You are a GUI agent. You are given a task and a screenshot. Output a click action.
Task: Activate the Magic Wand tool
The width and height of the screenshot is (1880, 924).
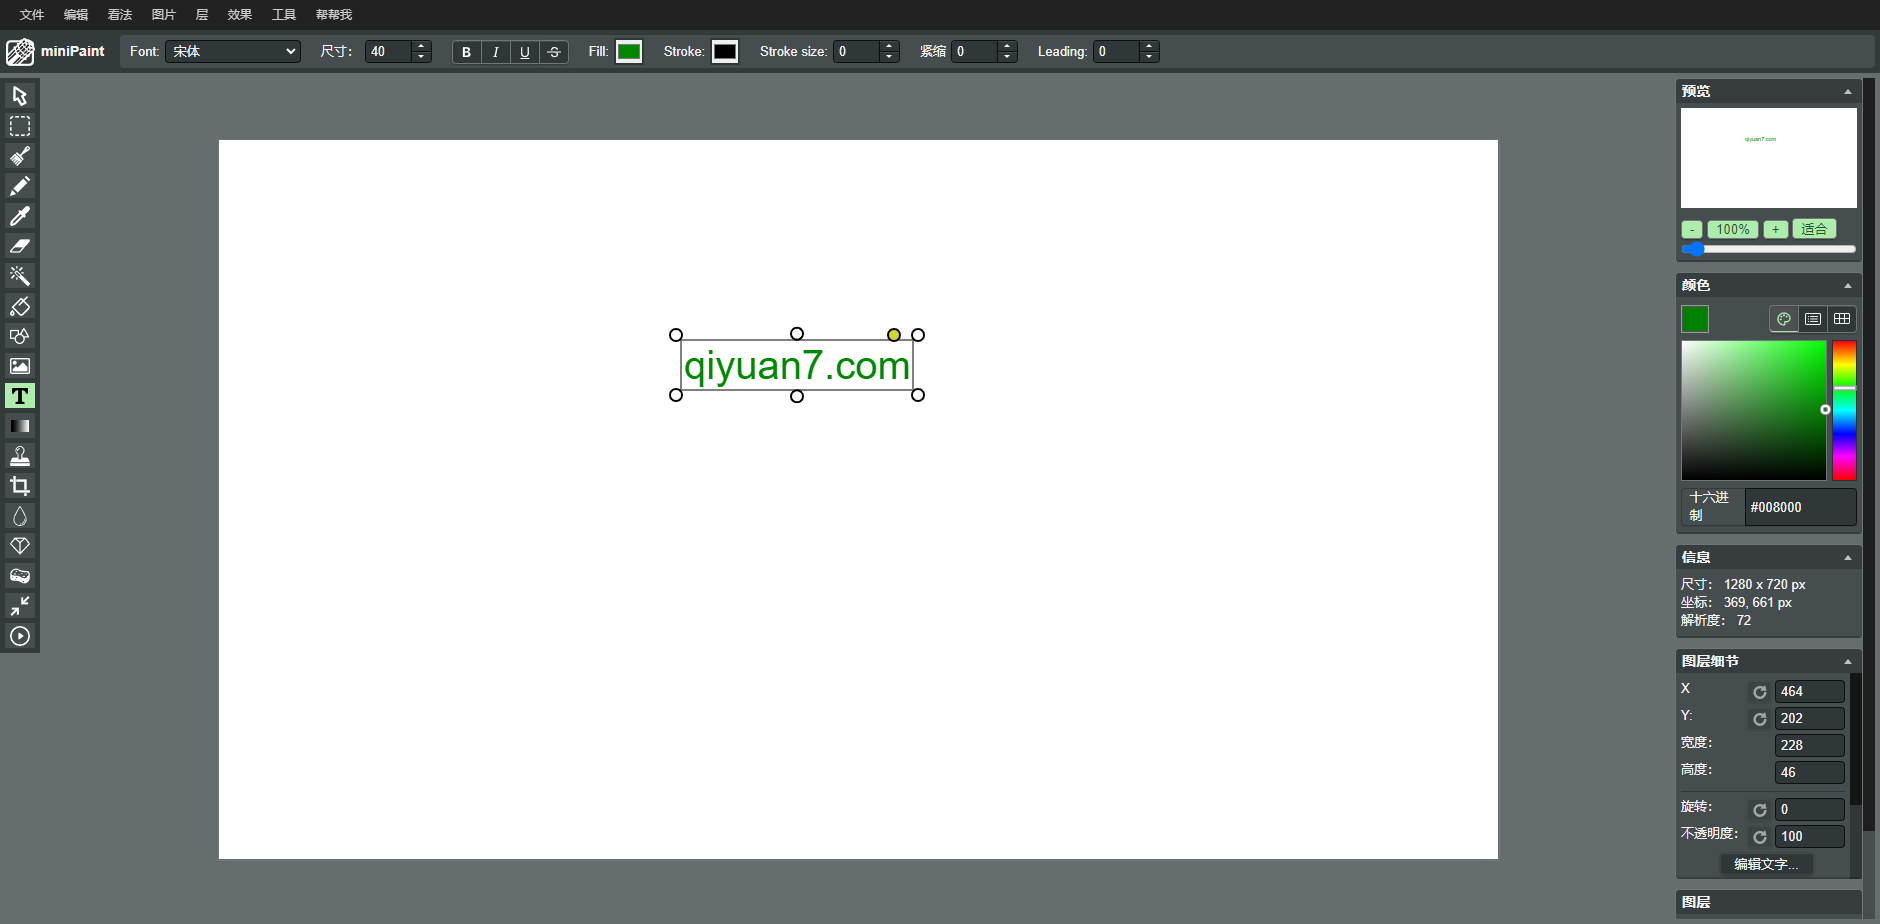point(20,276)
